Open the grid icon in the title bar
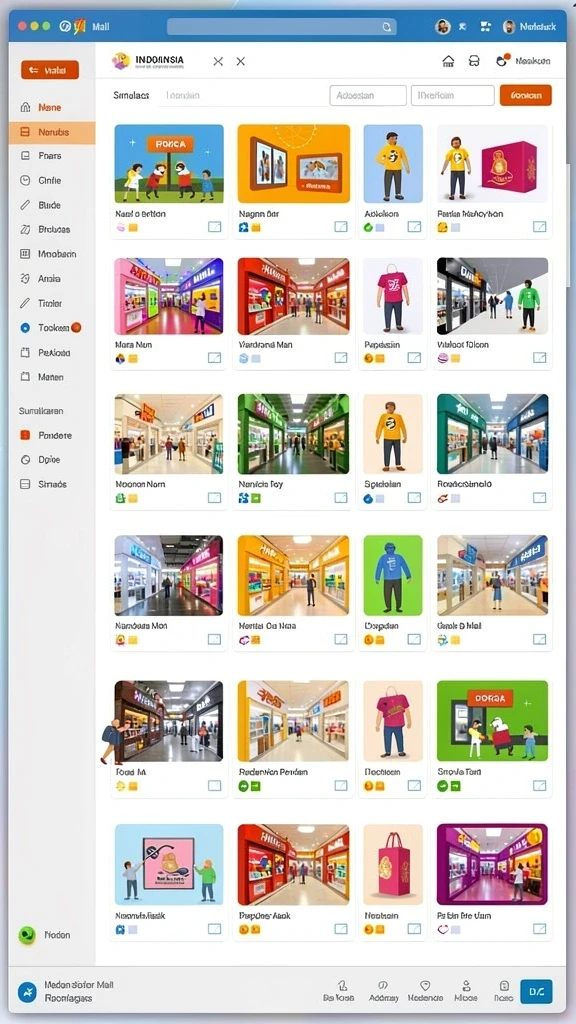 pyautogui.click(x=485, y=27)
